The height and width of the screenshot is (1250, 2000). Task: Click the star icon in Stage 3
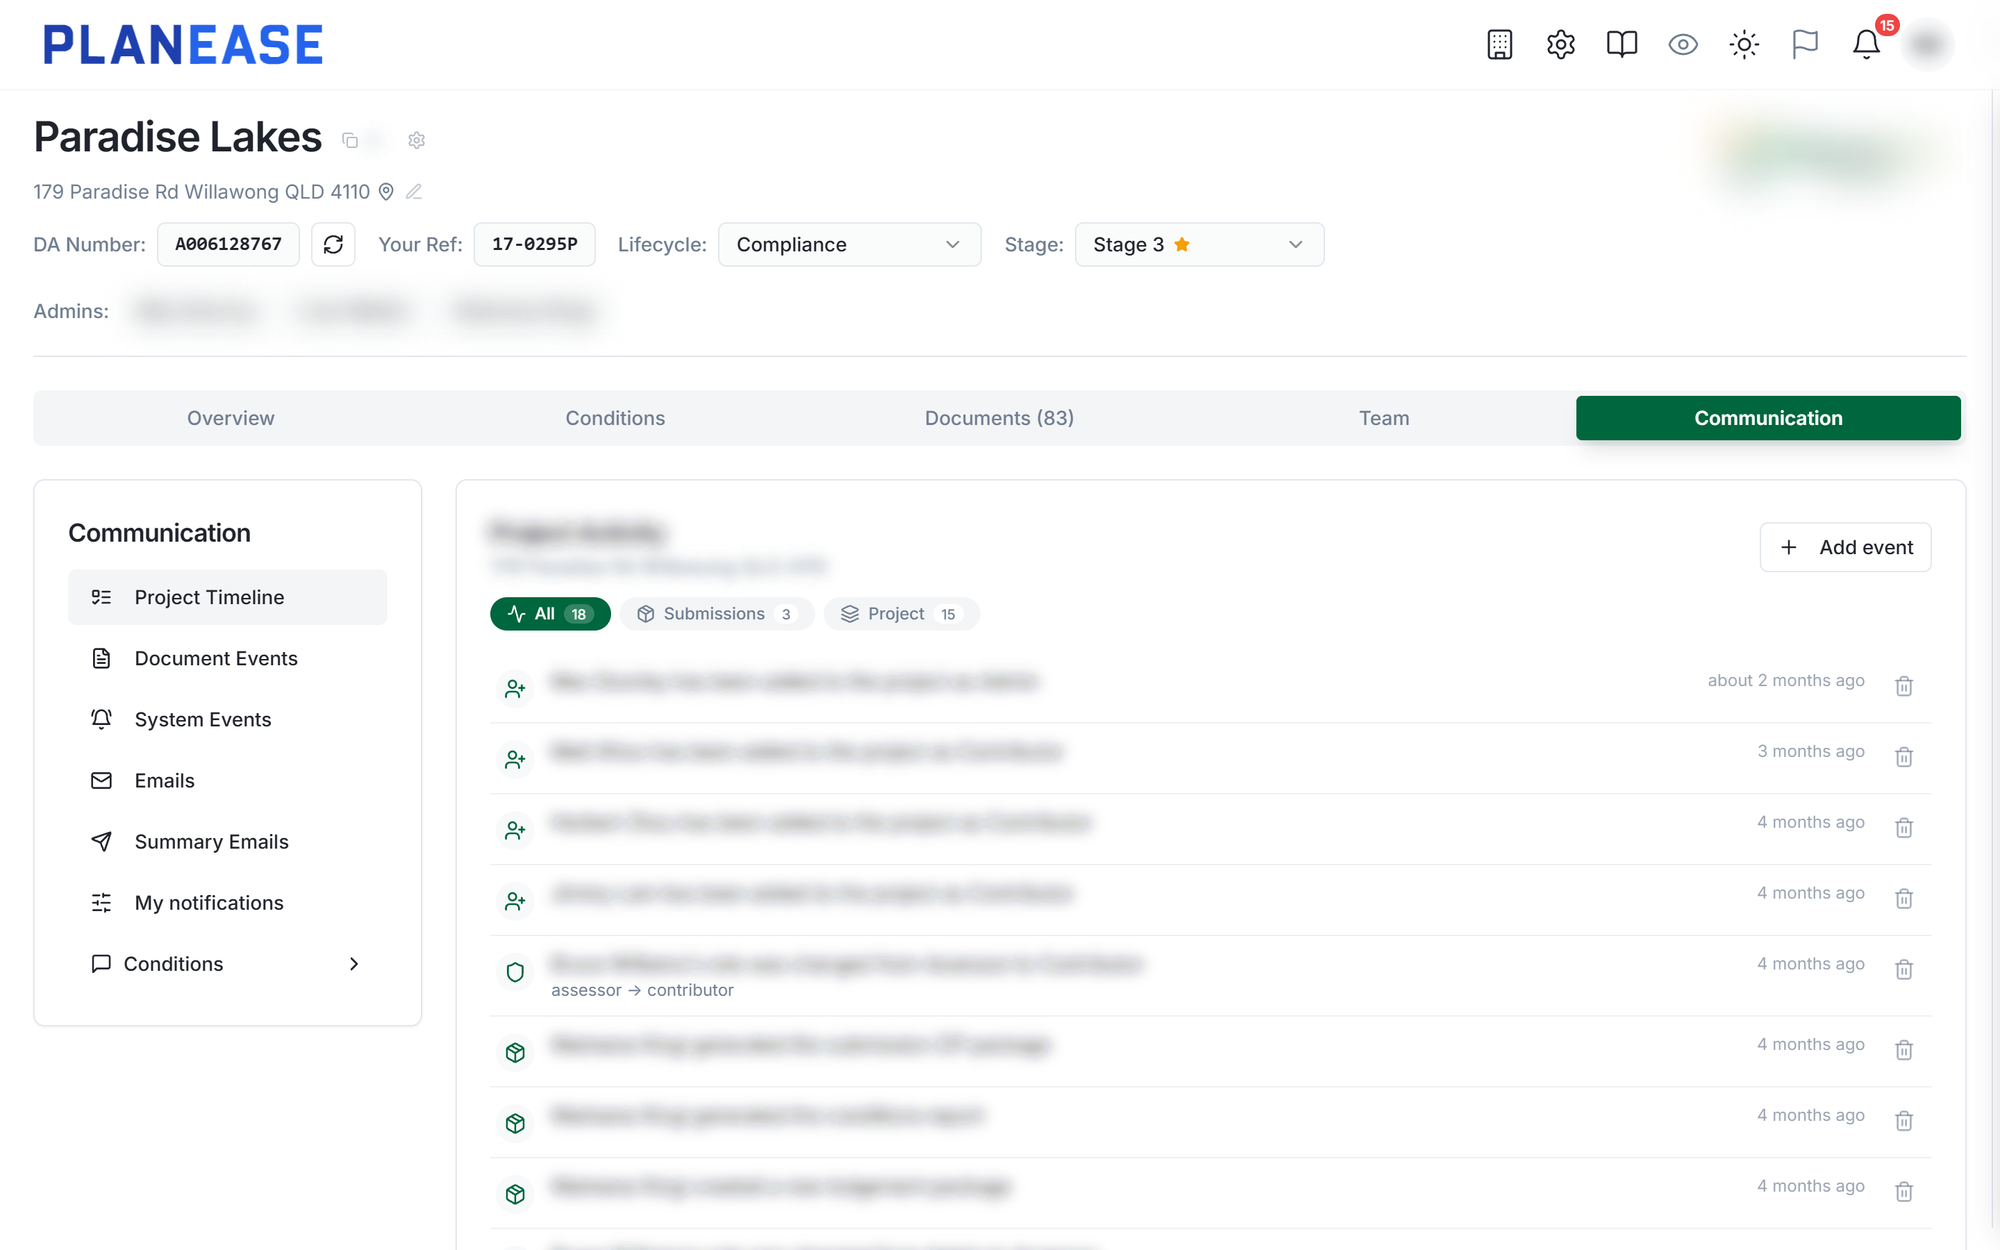1182,244
